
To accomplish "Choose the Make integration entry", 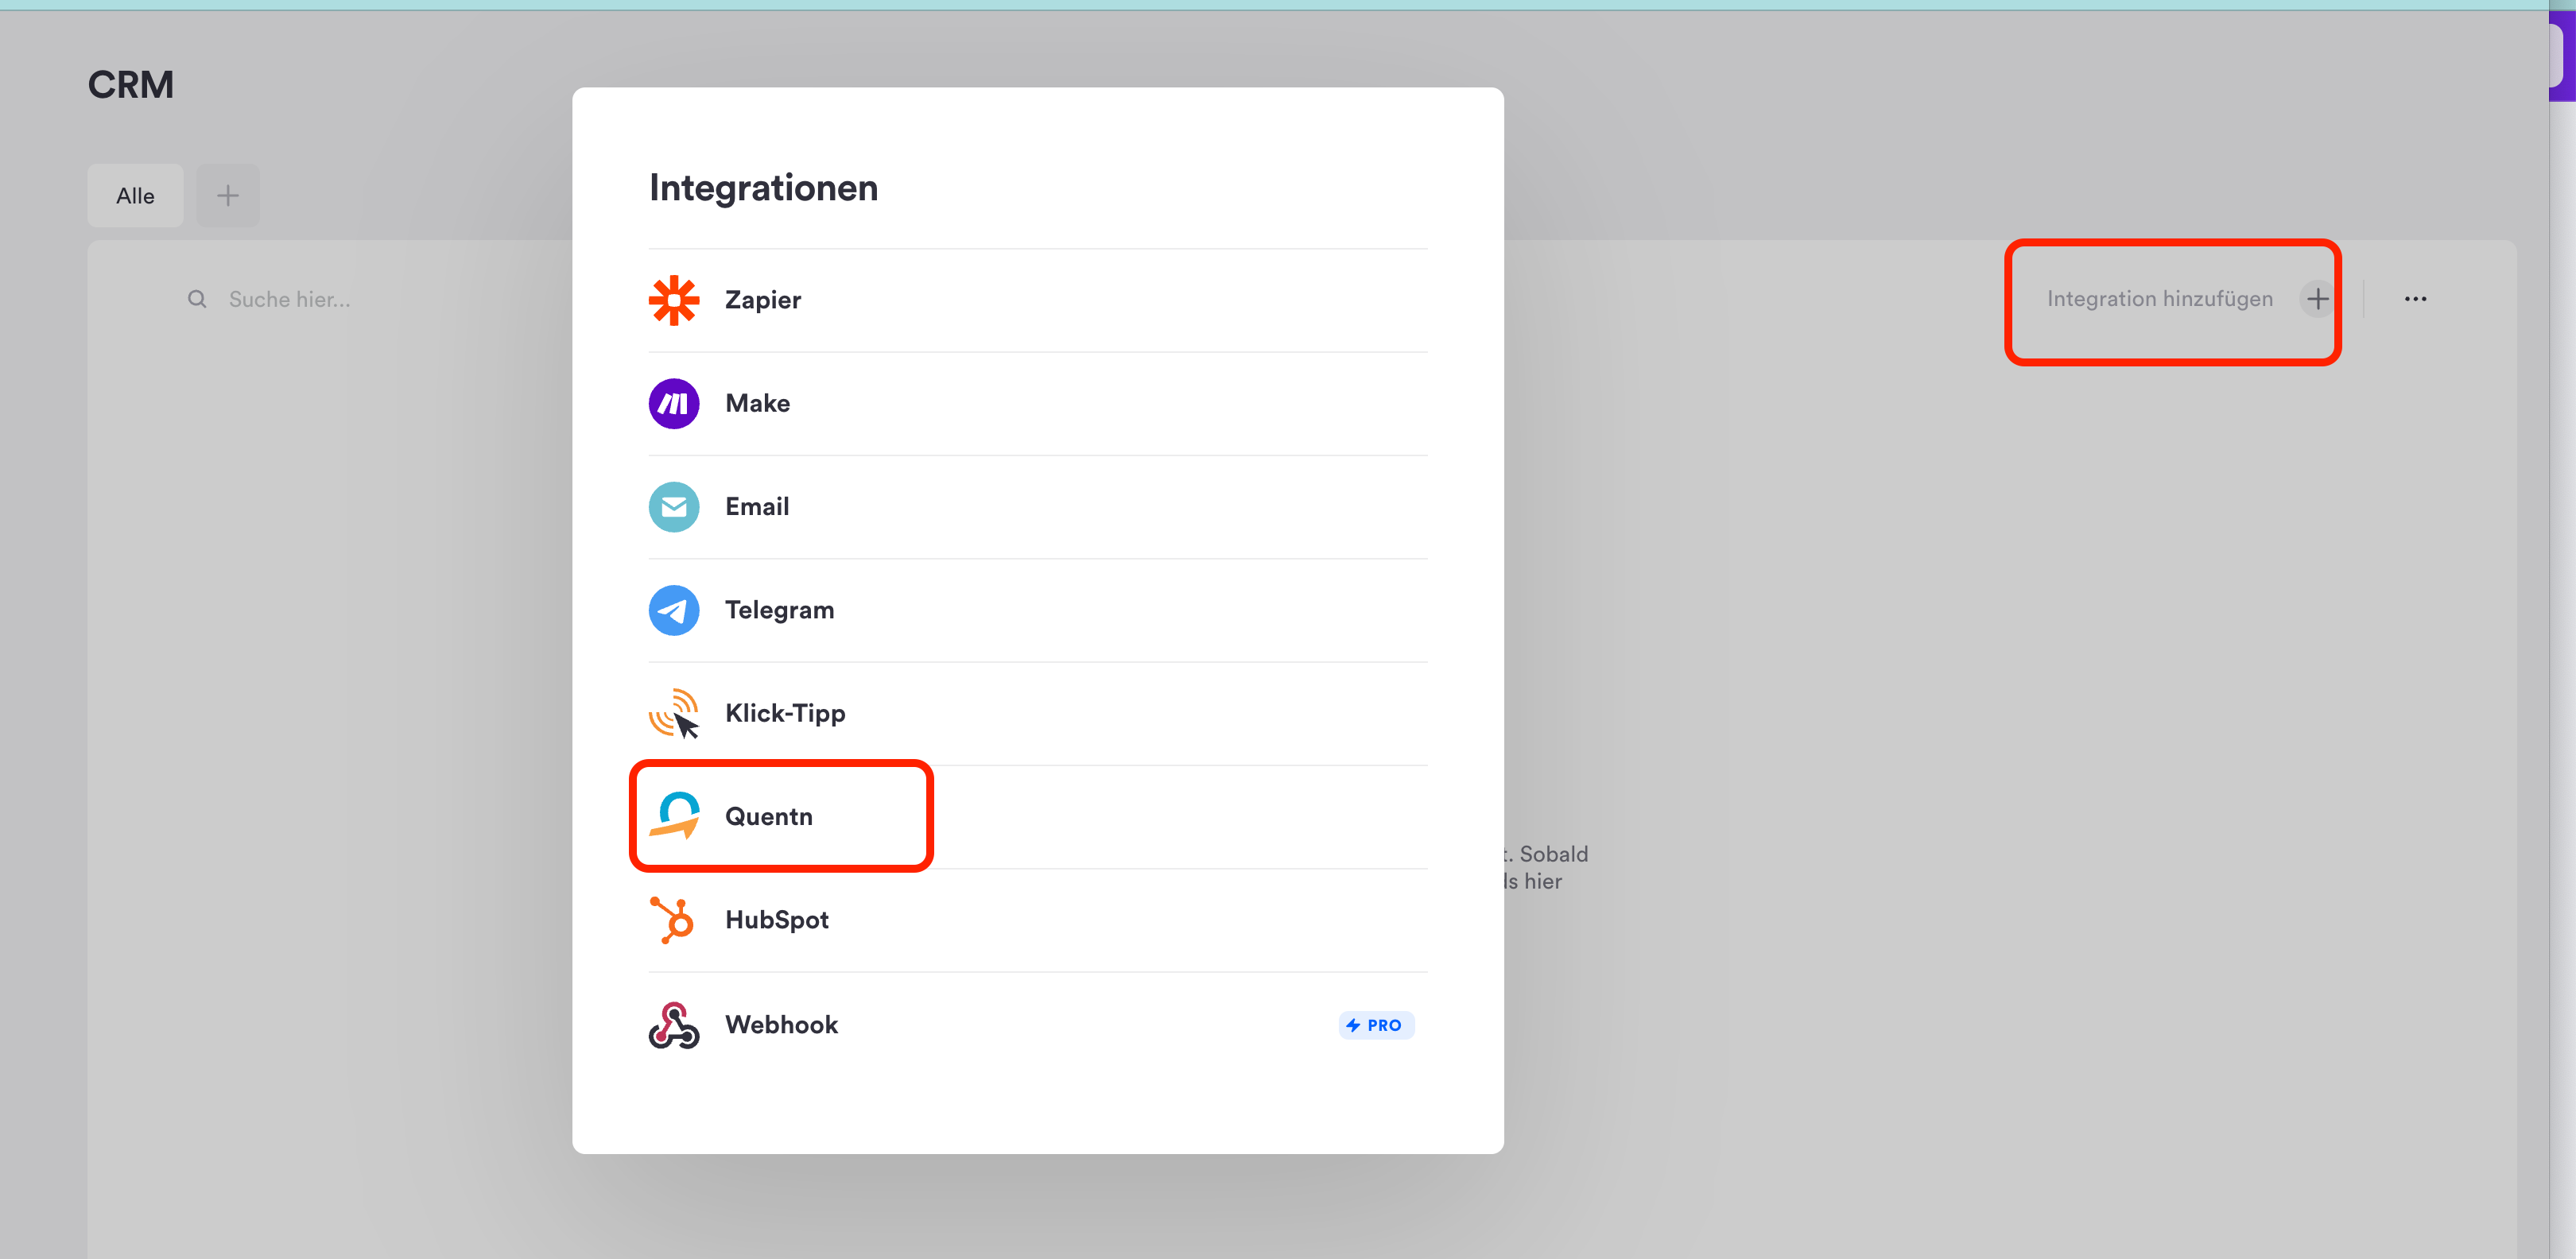I will (x=757, y=403).
